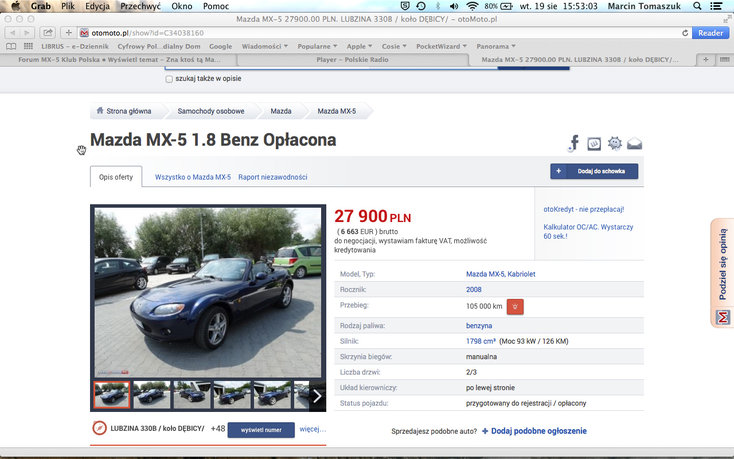
Task: Select the second gallery thumbnail
Action: [x=152, y=394]
